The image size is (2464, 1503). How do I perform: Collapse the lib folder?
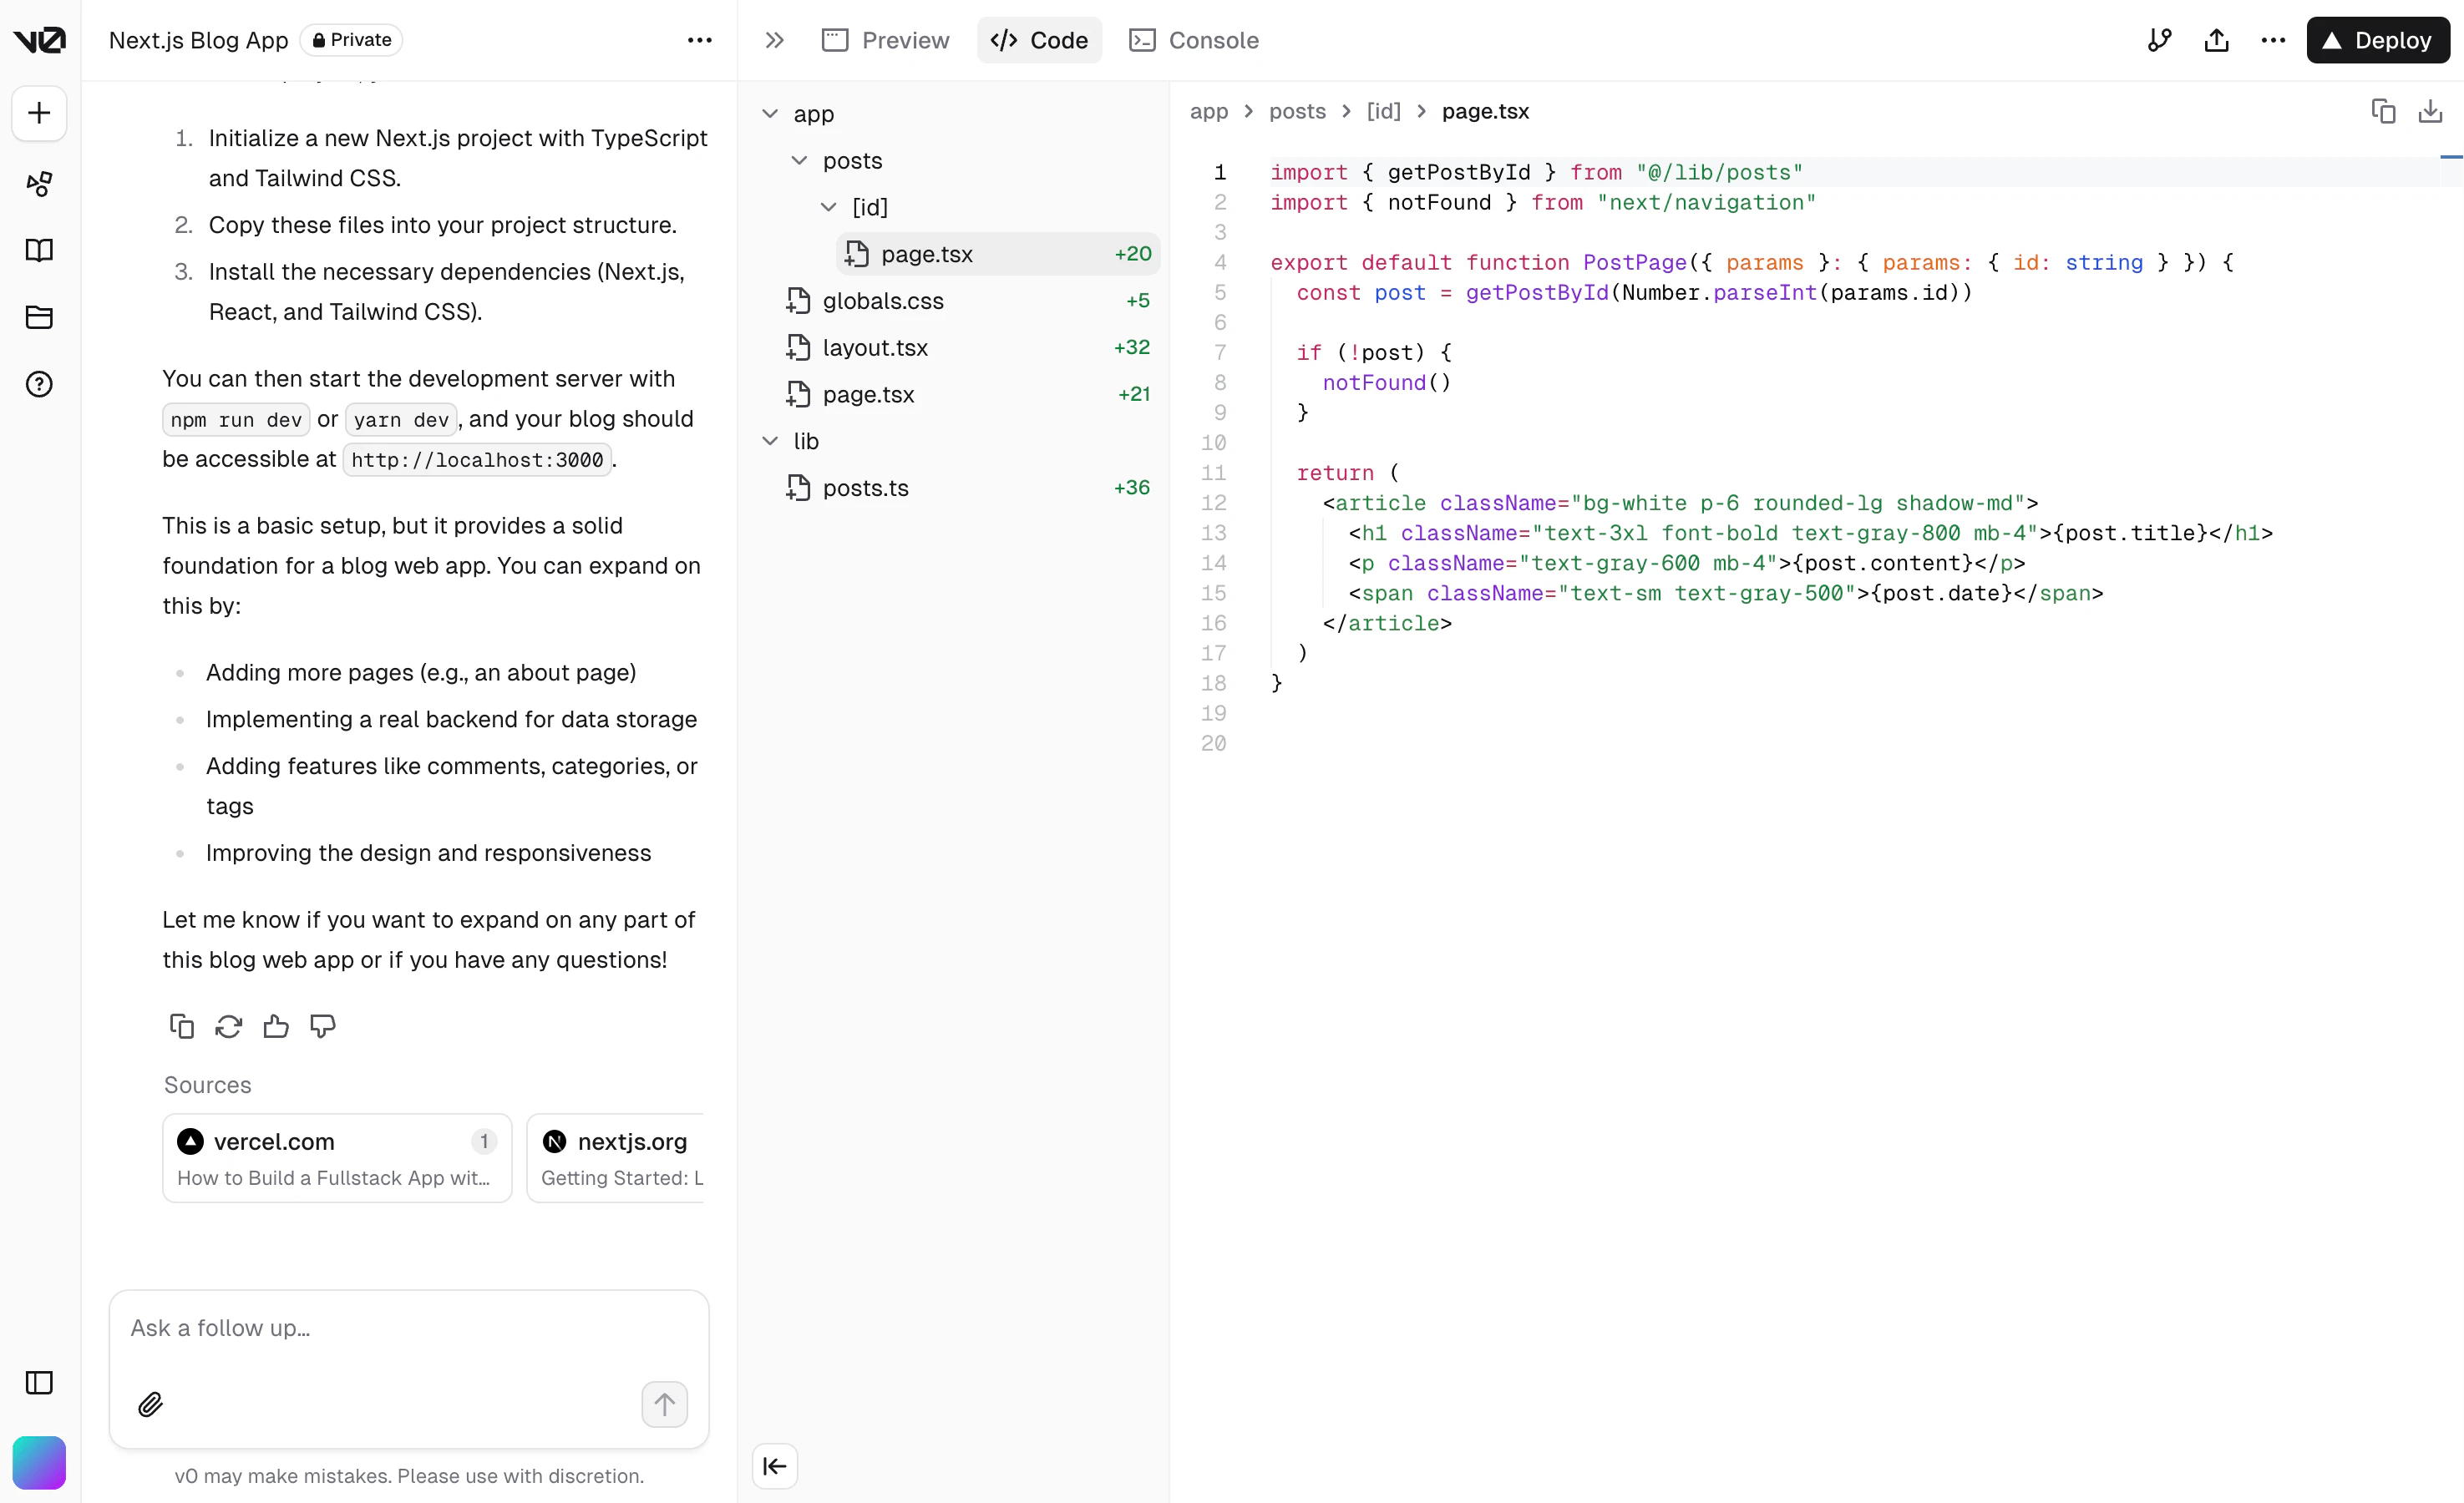pos(770,441)
